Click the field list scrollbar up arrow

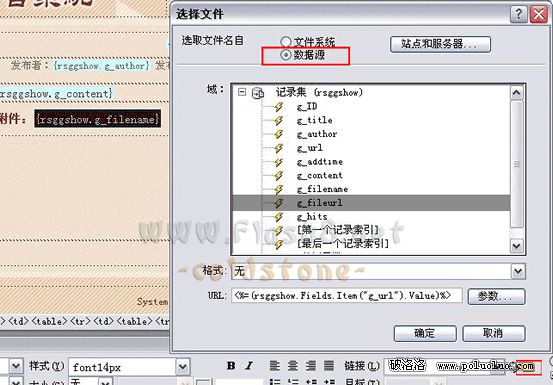pos(517,93)
